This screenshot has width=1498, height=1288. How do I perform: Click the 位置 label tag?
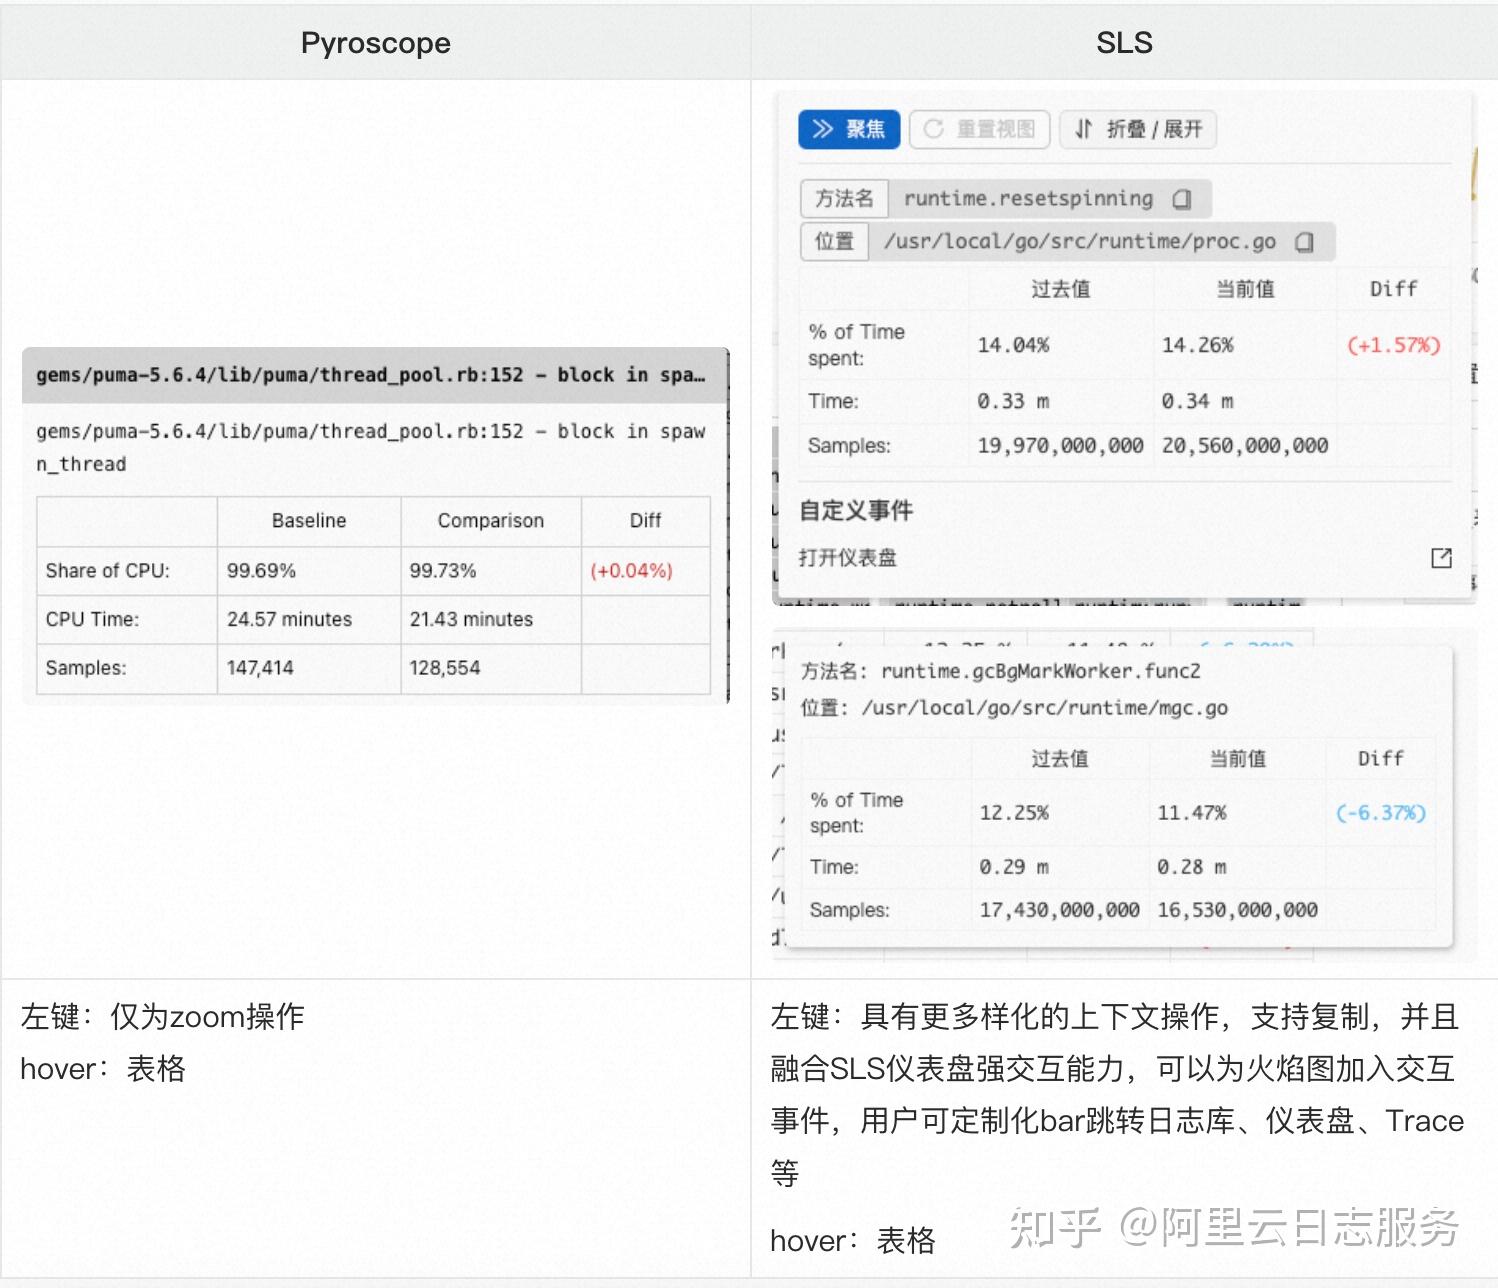(x=834, y=241)
